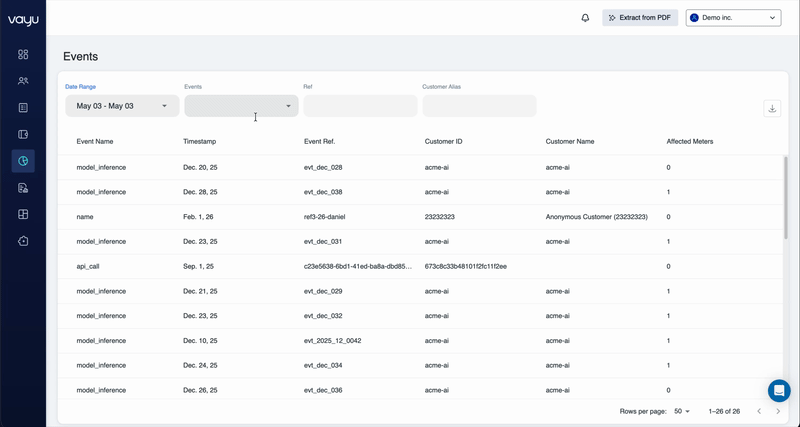This screenshot has height=427, width=800.
Task: Open the Events filter dropdown
Action: [x=241, y=106]
